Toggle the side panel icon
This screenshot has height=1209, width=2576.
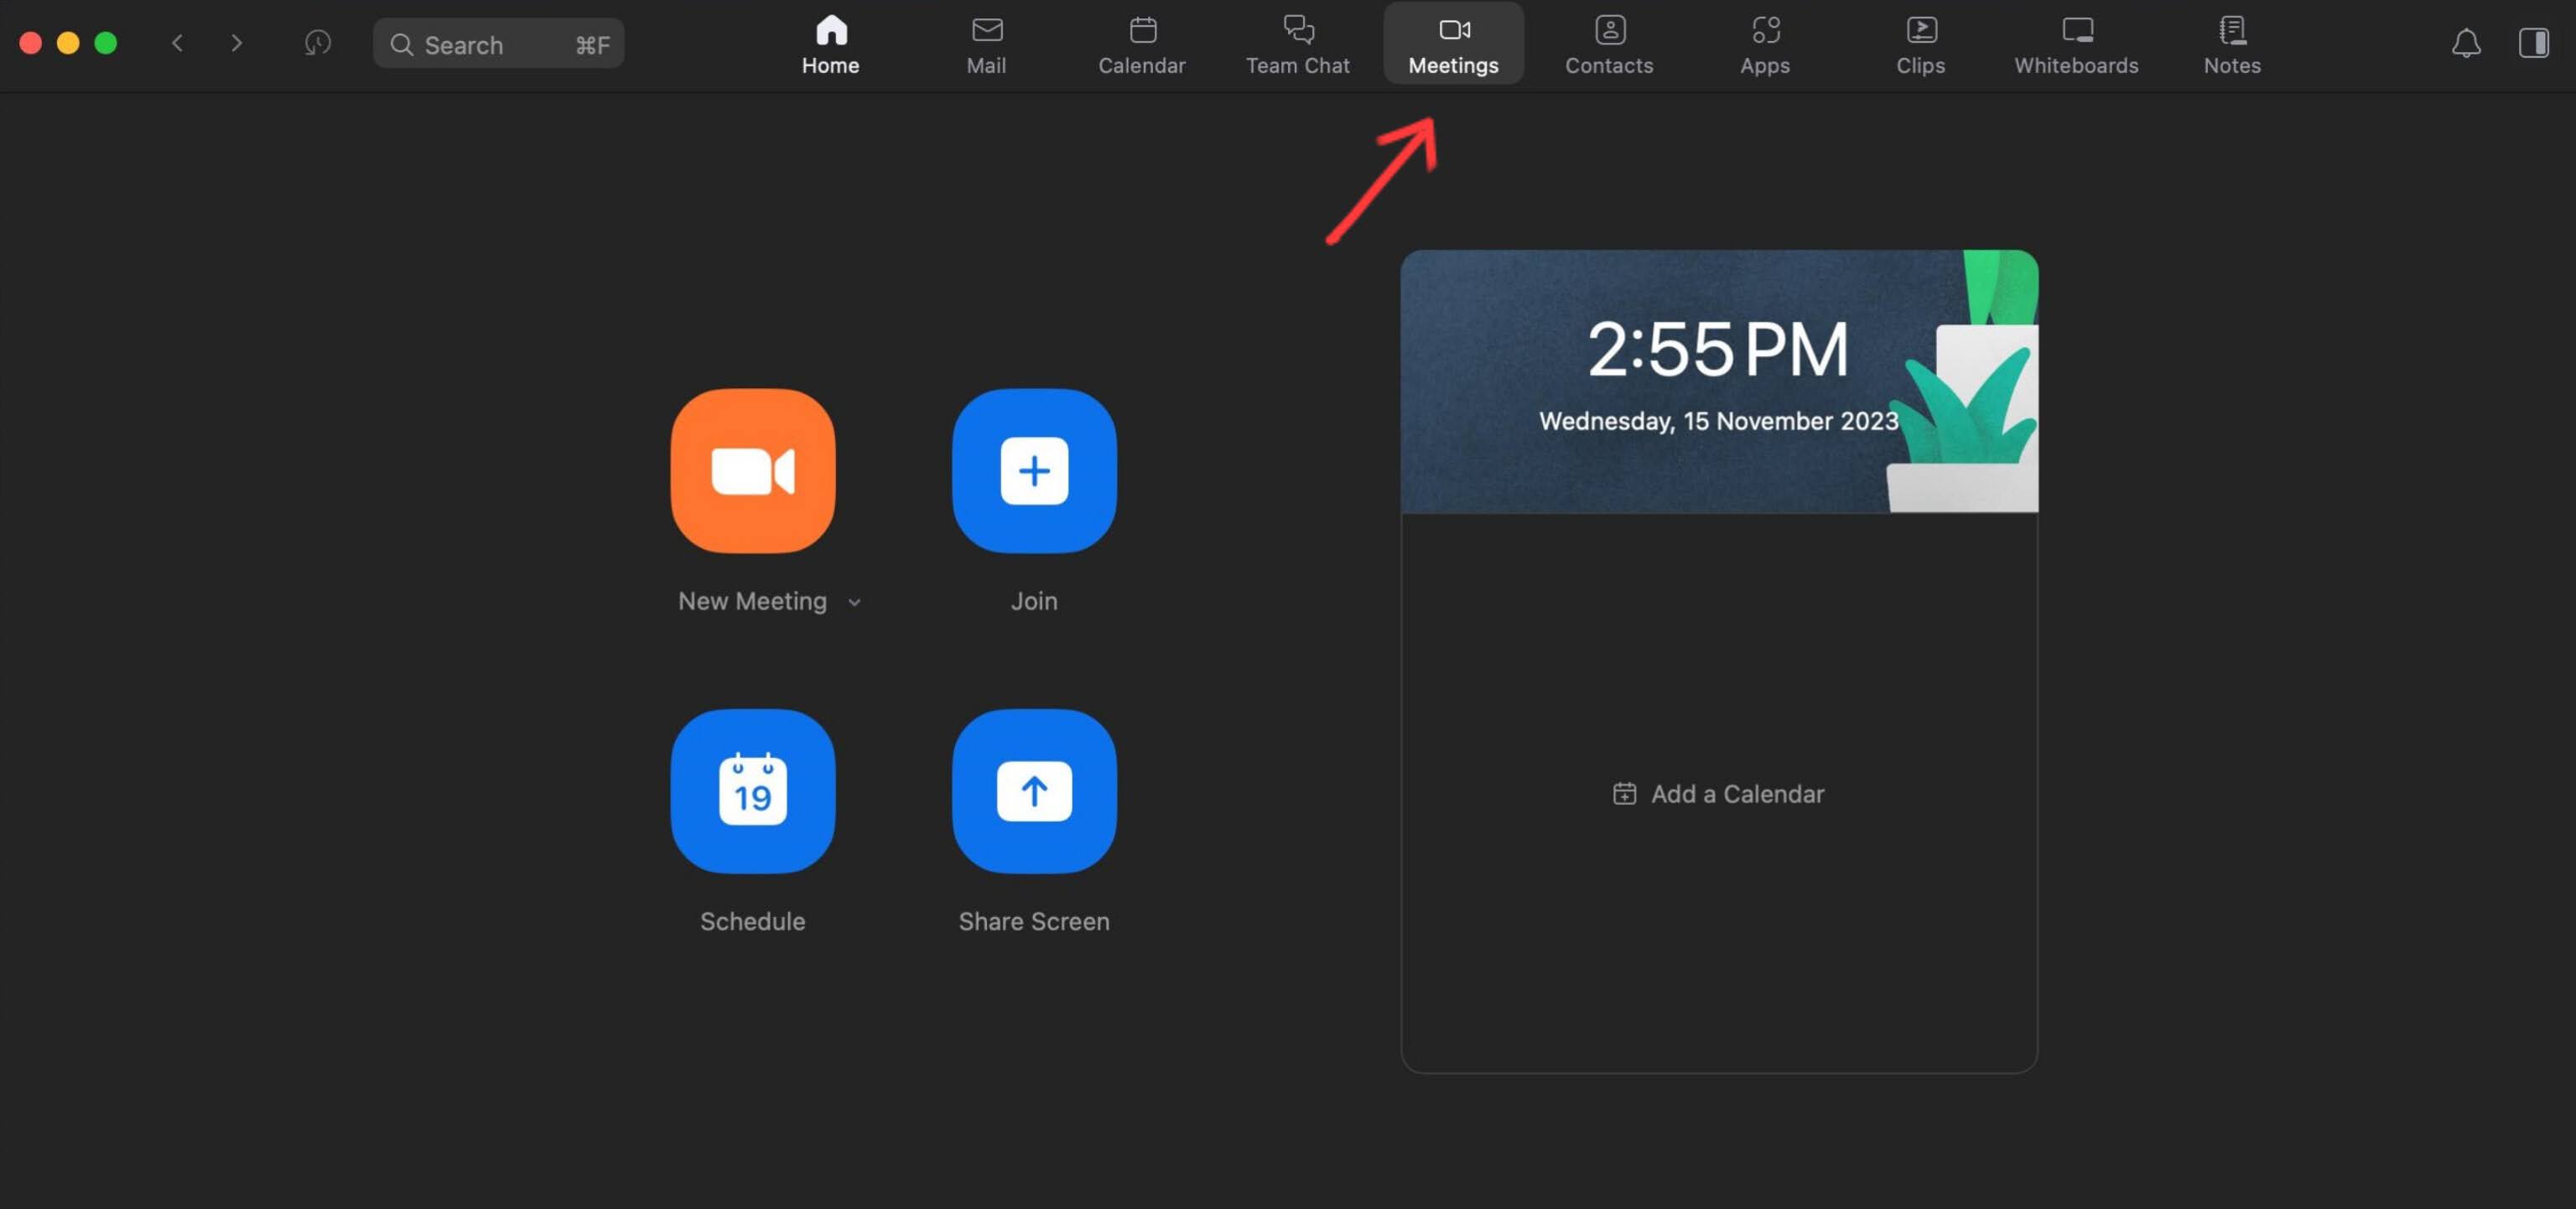[2533, 43]
